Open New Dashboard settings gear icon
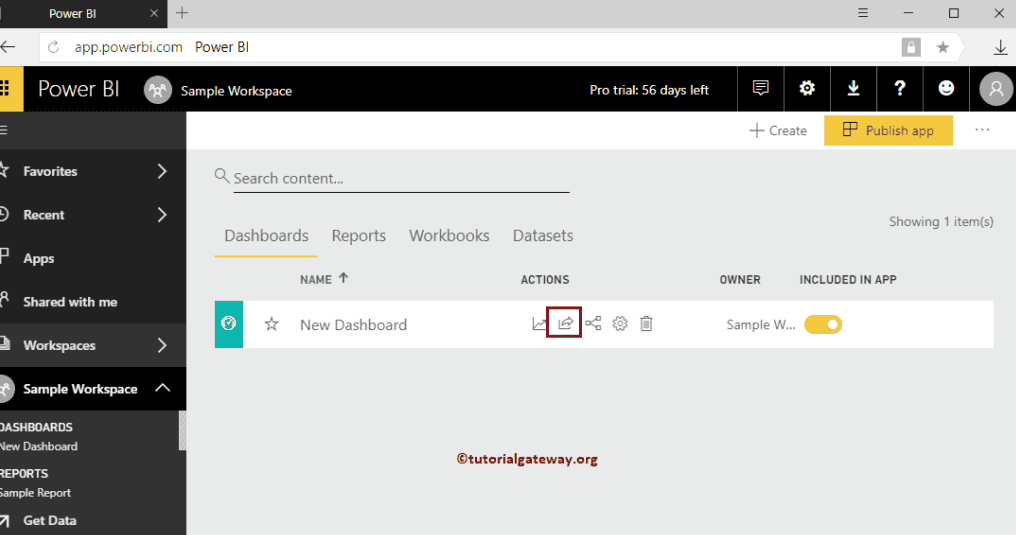1016x535 pixels. [620, 323]
